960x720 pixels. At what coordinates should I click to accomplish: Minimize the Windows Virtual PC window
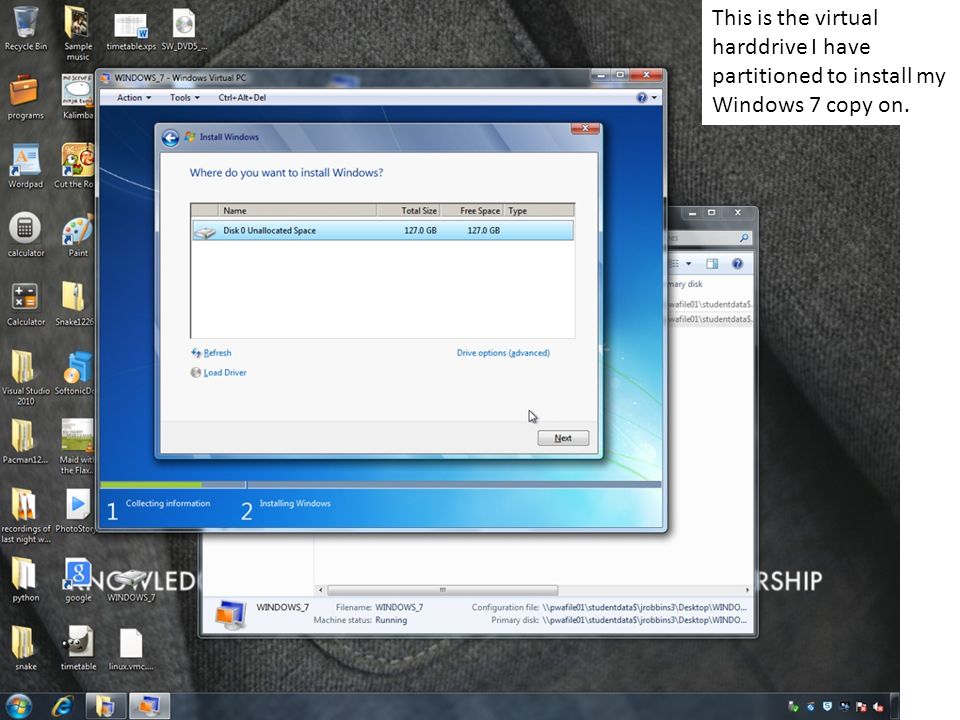[x=601, y=75]
